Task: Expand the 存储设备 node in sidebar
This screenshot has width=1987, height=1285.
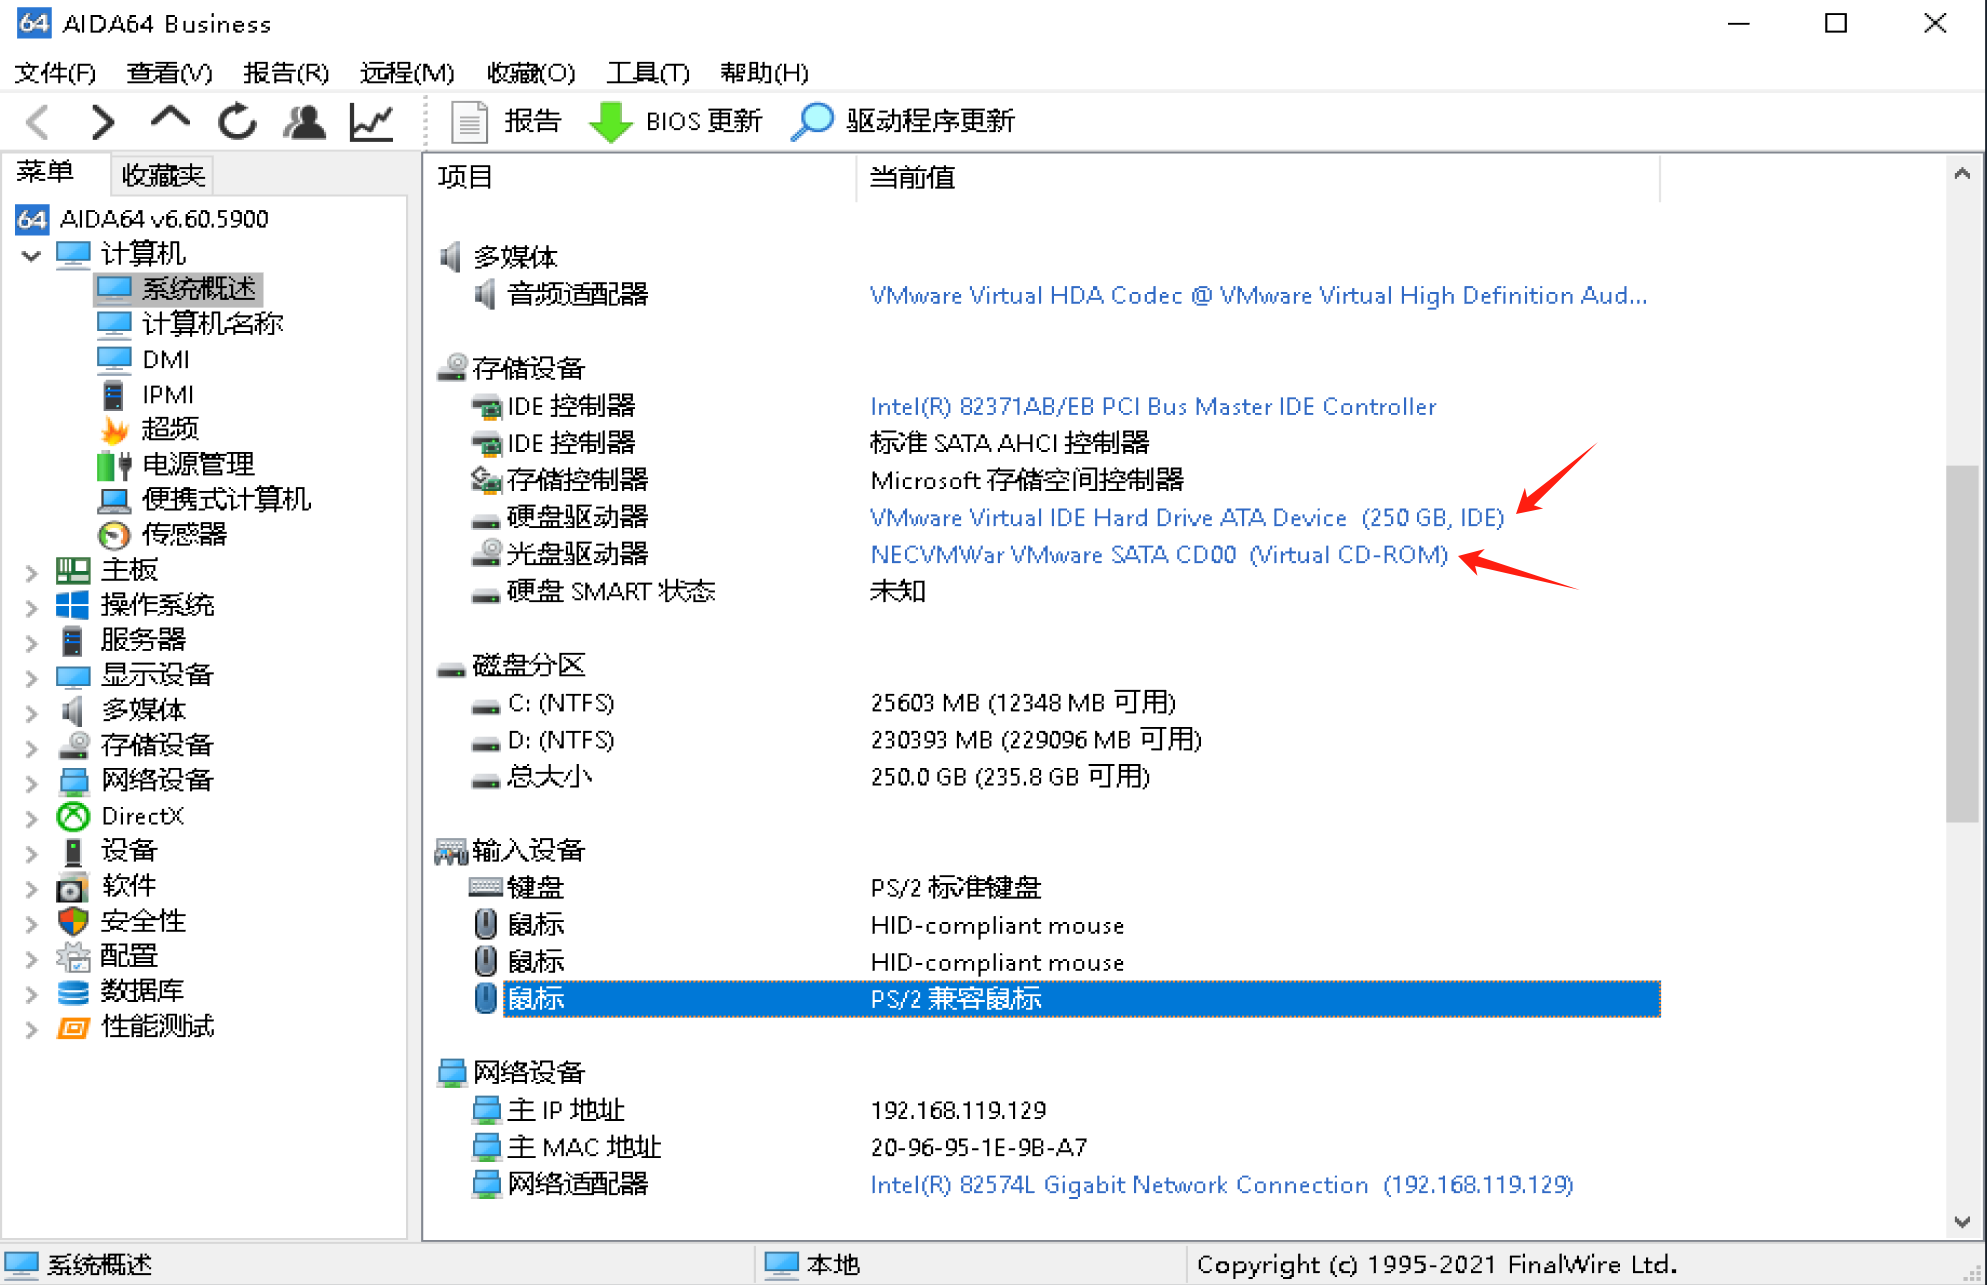Action: pyautogui.click(x=31, y=747)
